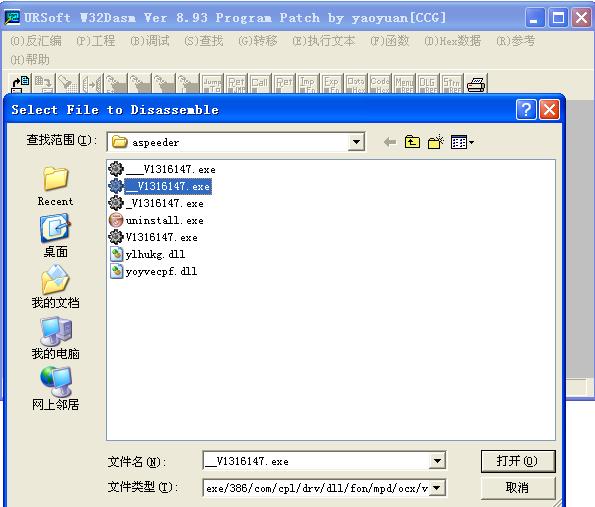Close the Select File to Disassemble dialog
This screenshot has height=507, width=595.
(549, 110)
